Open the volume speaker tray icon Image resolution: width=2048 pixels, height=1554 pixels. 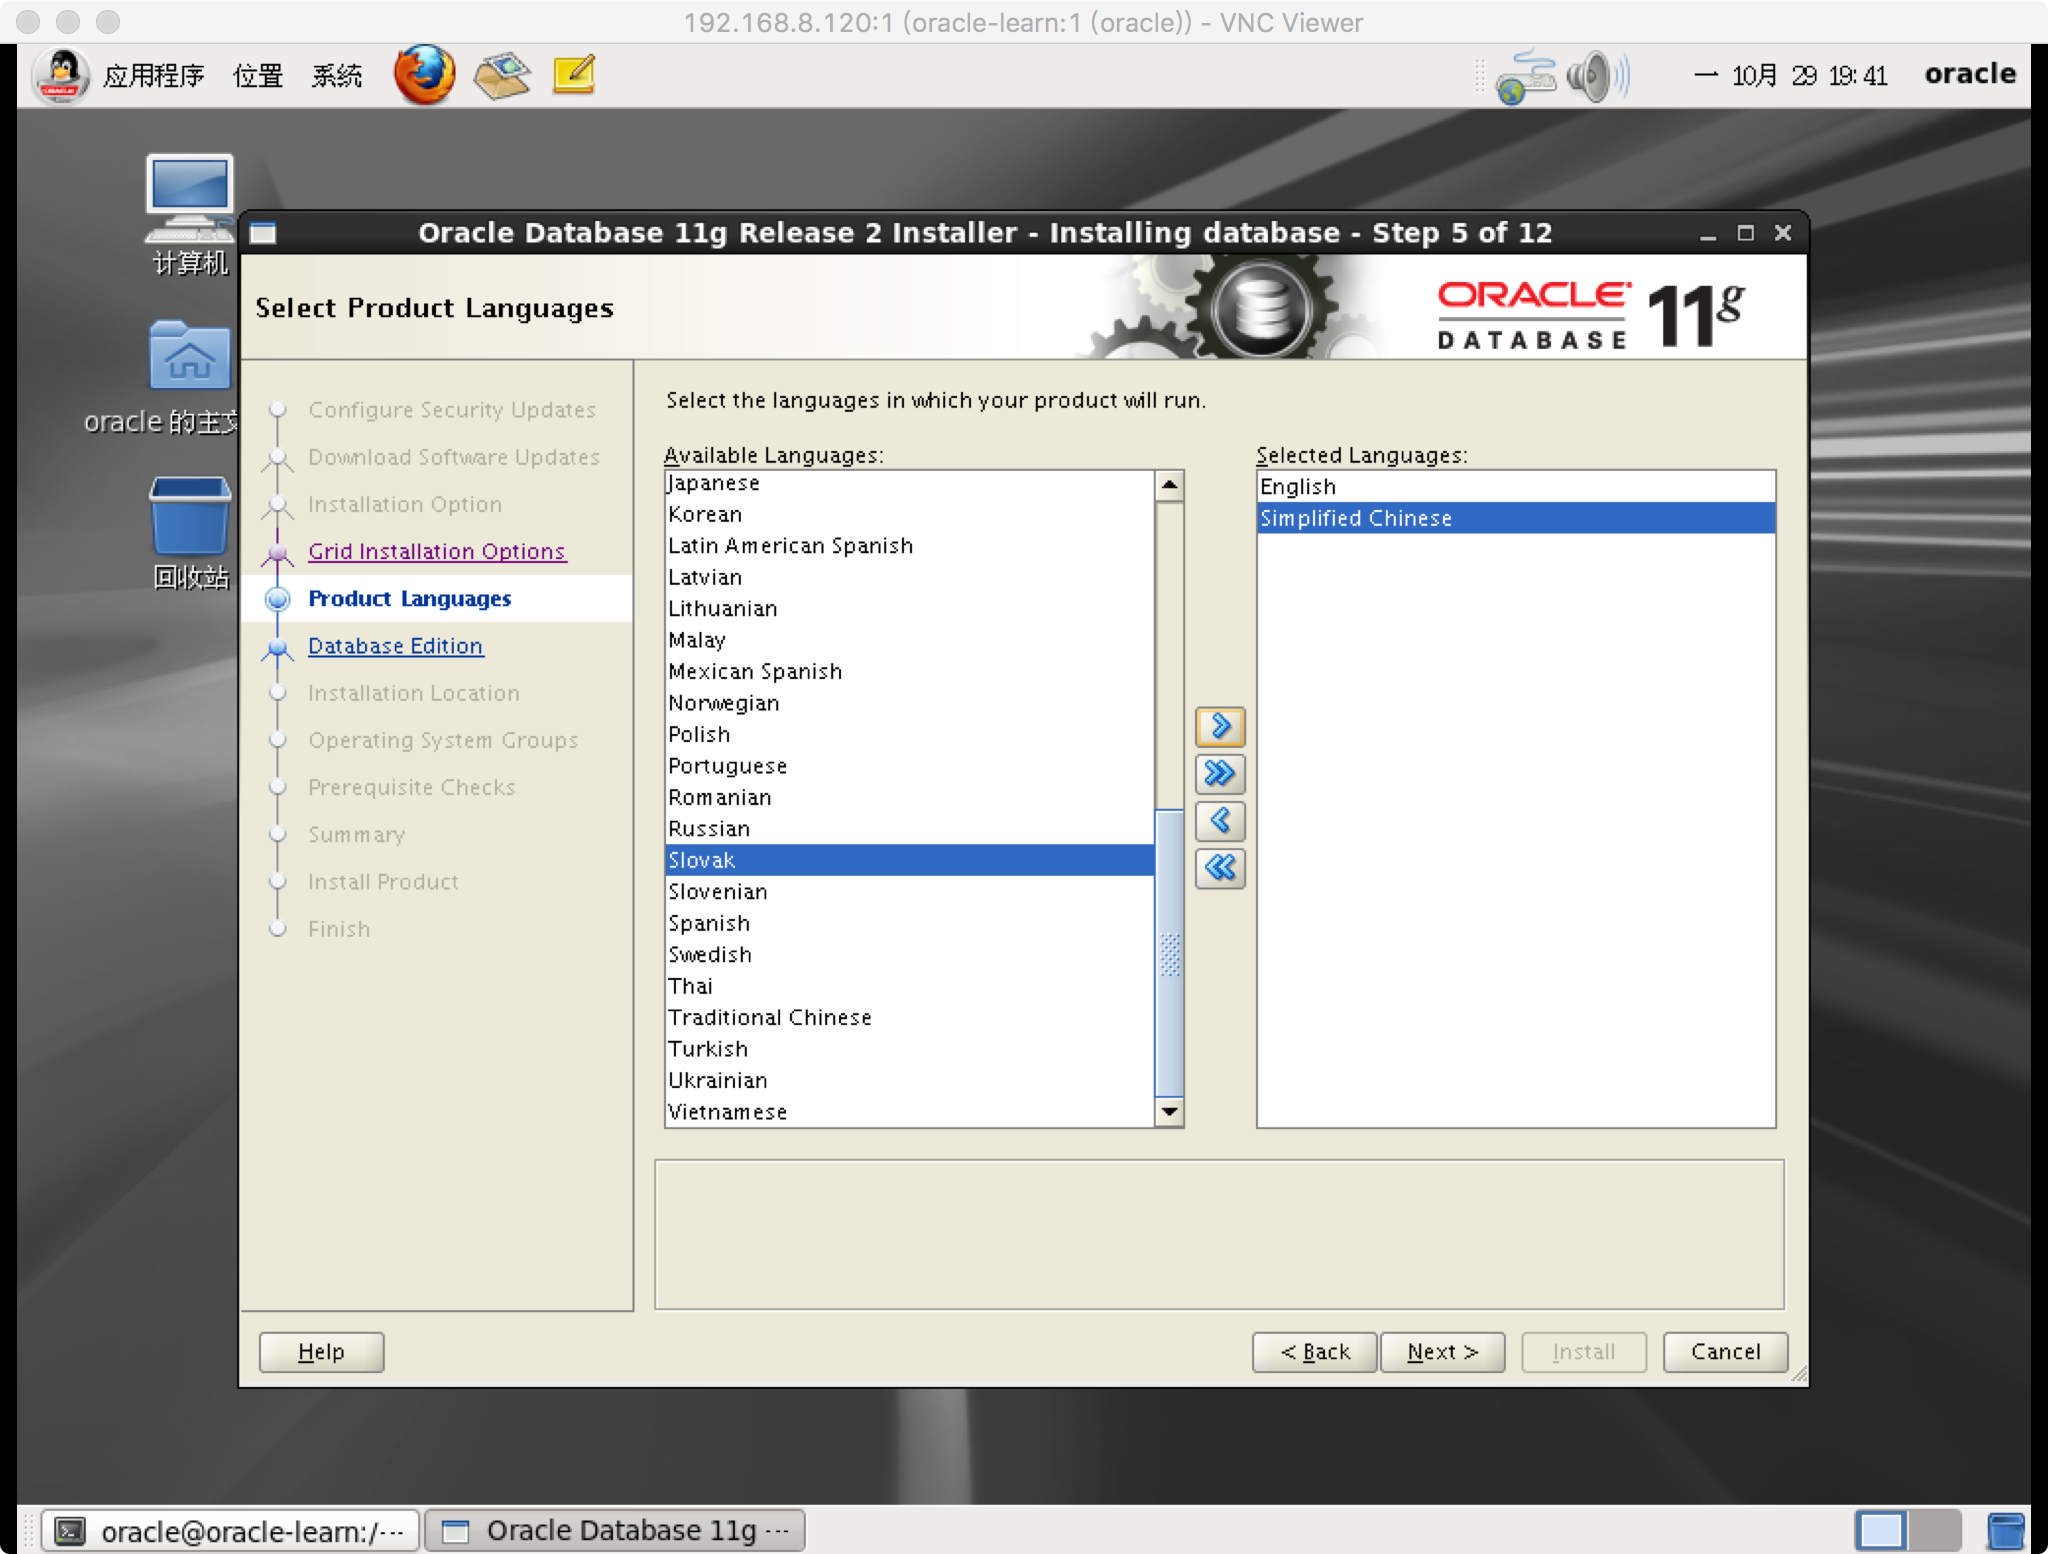point(1597,76)
